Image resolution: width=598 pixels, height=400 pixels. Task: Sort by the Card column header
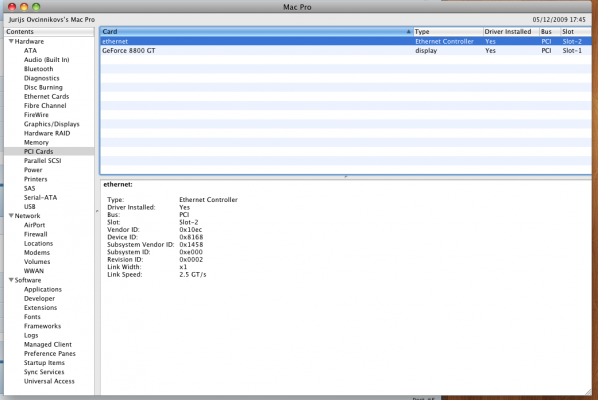pos(256,32)
